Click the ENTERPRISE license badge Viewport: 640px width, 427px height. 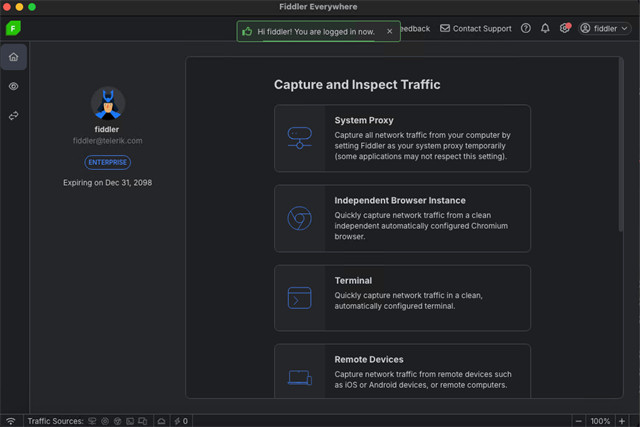(108, 162)
